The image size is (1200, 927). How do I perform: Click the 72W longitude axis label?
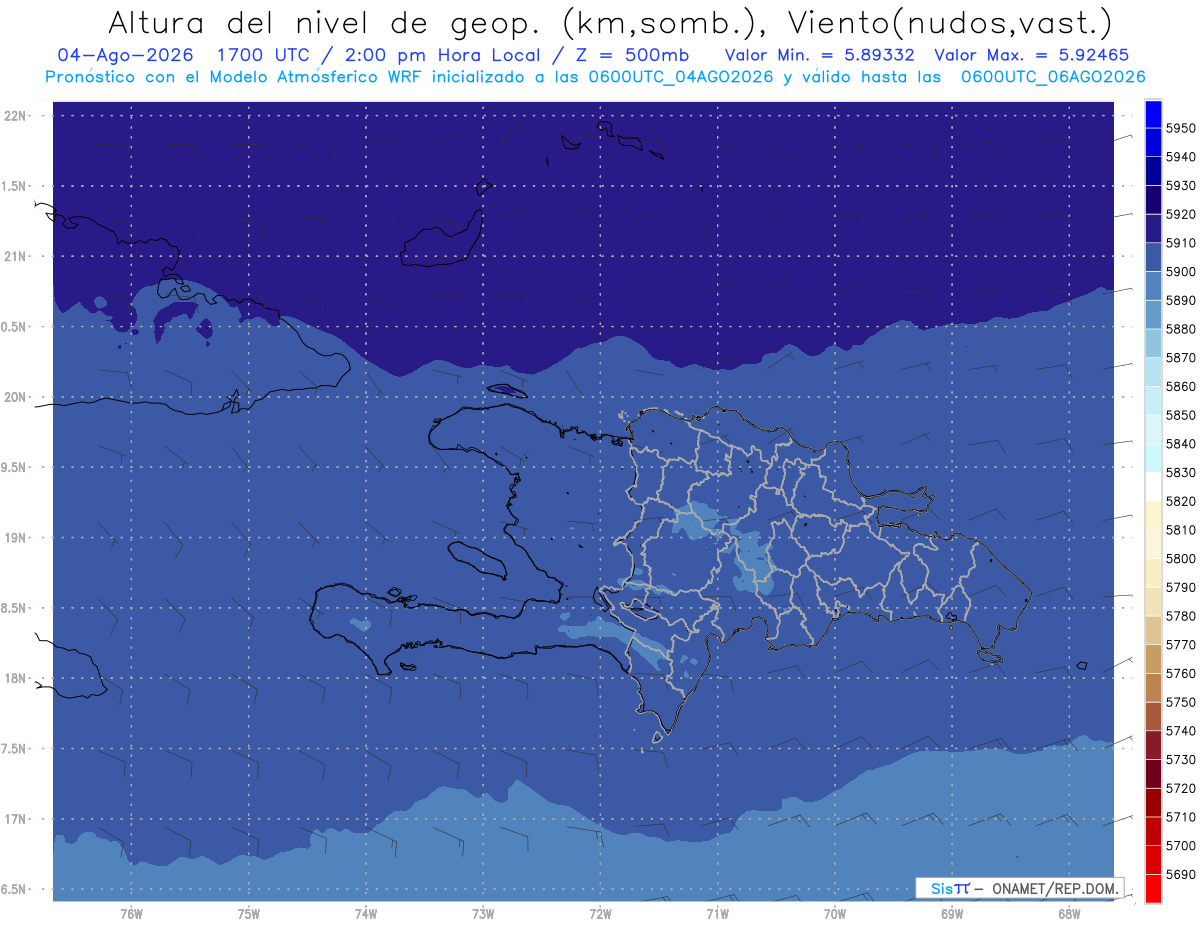coord(600,914)
